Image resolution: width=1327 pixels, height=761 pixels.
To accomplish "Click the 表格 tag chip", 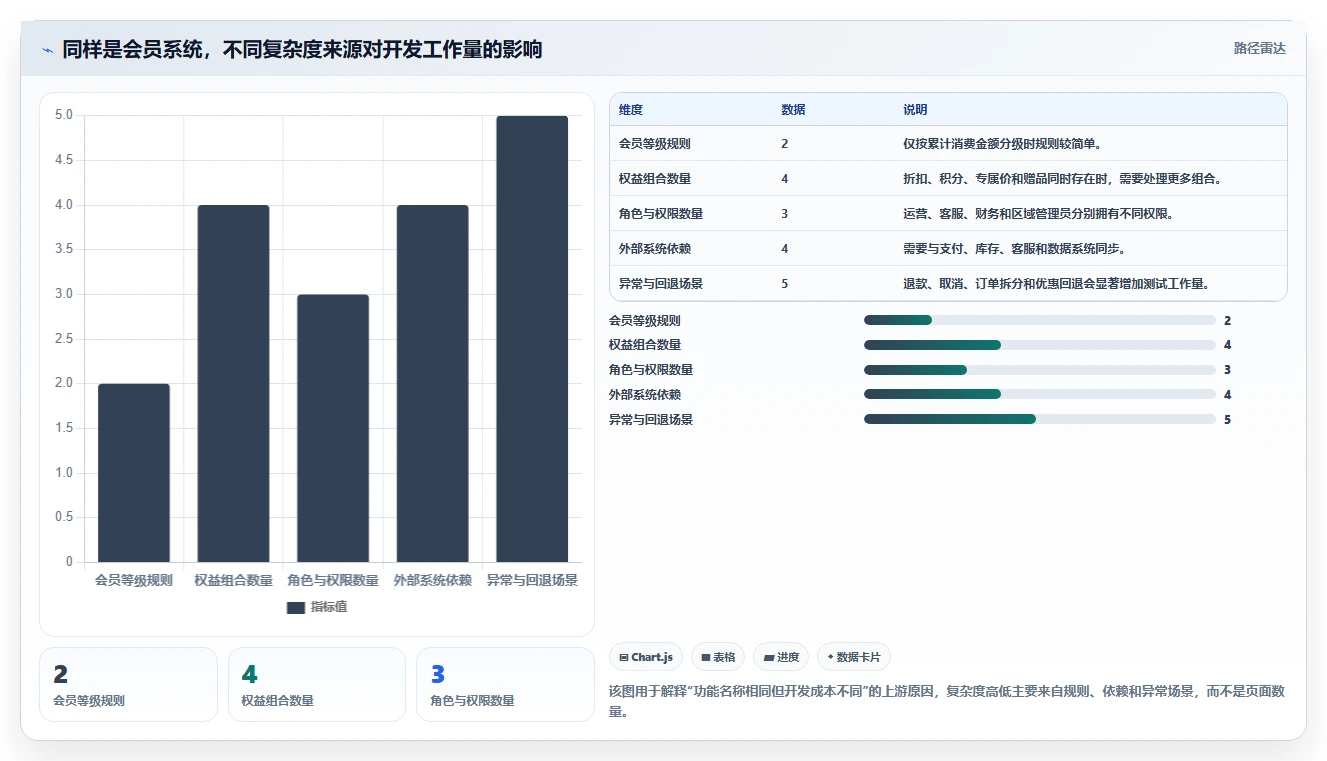I will click(x=718, y=657).
